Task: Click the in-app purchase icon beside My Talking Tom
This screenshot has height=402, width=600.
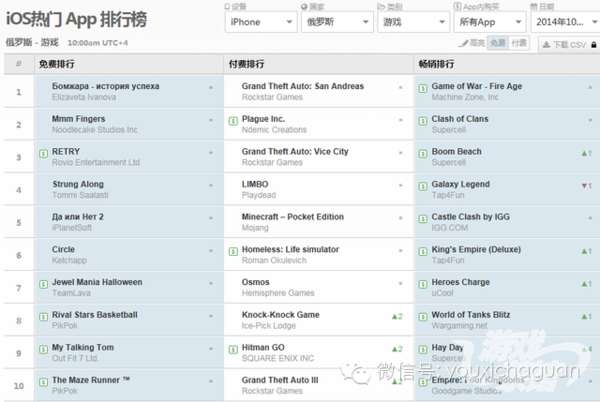Action: pos(43,349)
